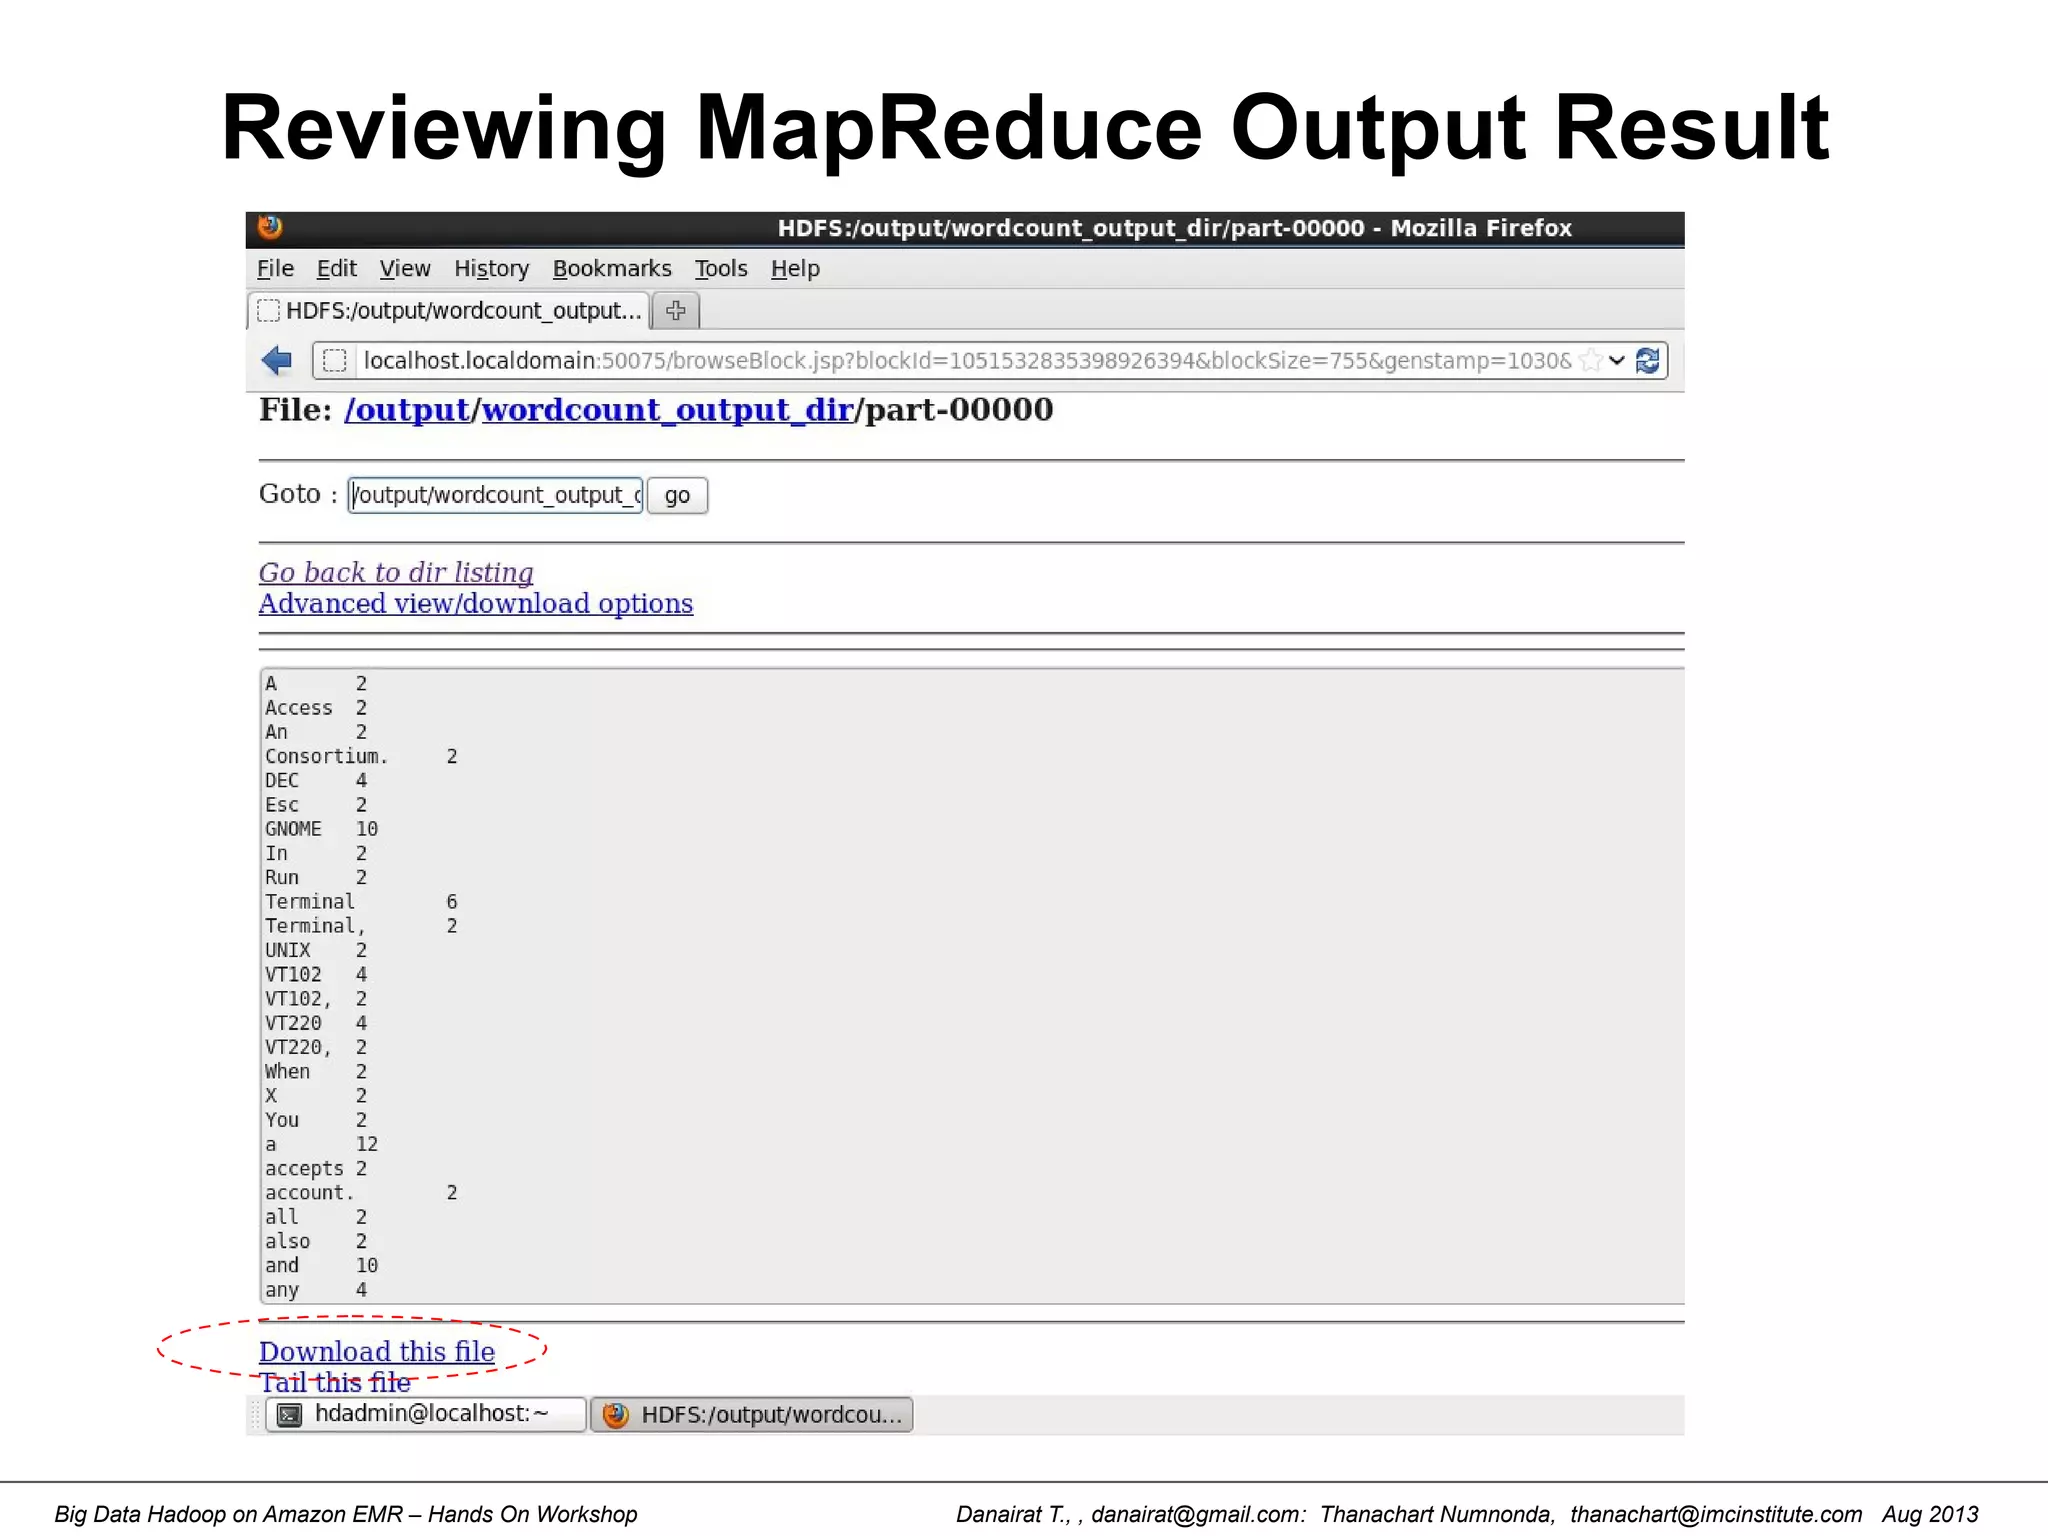Image resolution: width=2048 pixels, height=1536 pixels.
Task: Click the new tab plus button
Action: click(676, 310)
